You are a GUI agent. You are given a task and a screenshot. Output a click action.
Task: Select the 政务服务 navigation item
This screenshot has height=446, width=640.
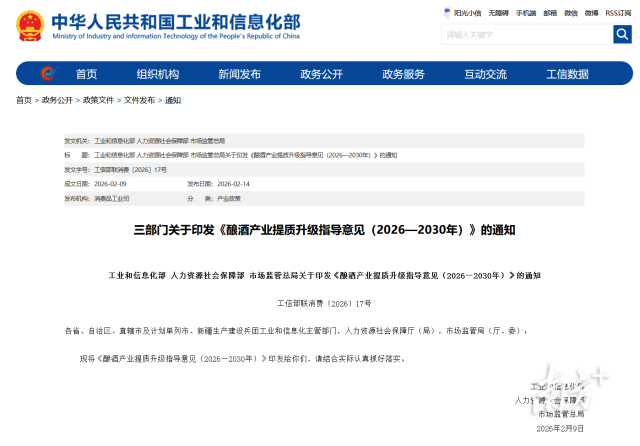pyautogui.click(x=403, y=74)
